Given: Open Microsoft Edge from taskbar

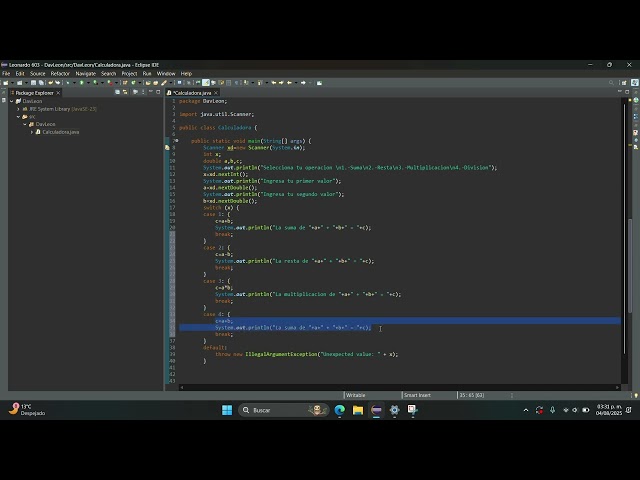Looking at the screenshot, I should point(340,410).
